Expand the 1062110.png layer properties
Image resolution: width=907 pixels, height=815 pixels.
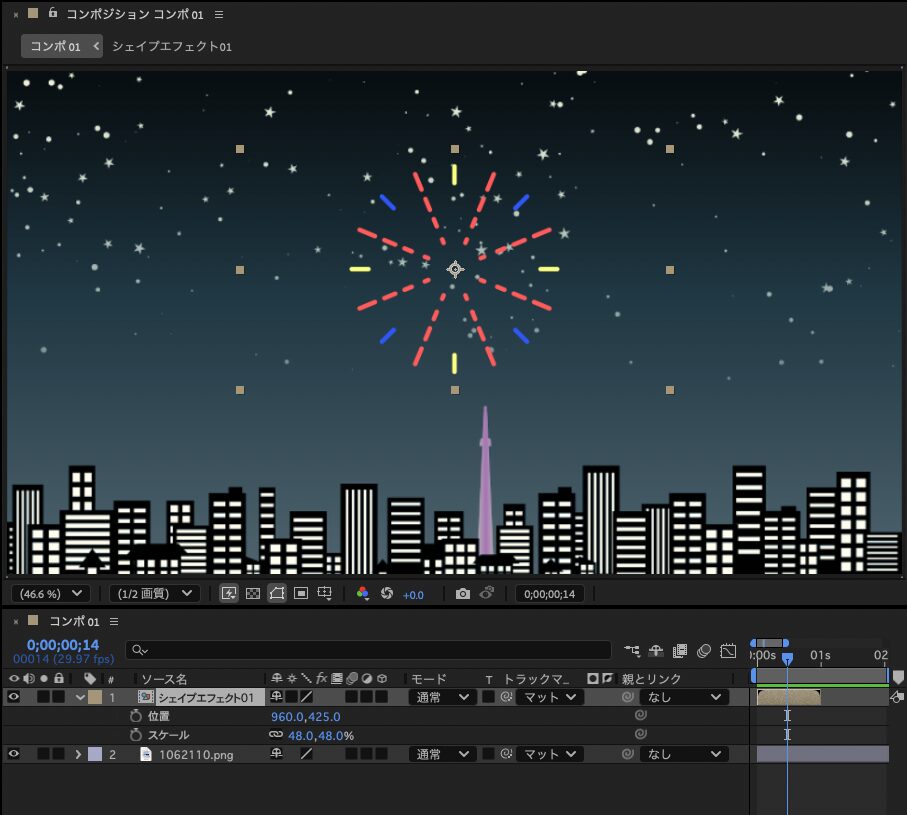tap(78, 754)
